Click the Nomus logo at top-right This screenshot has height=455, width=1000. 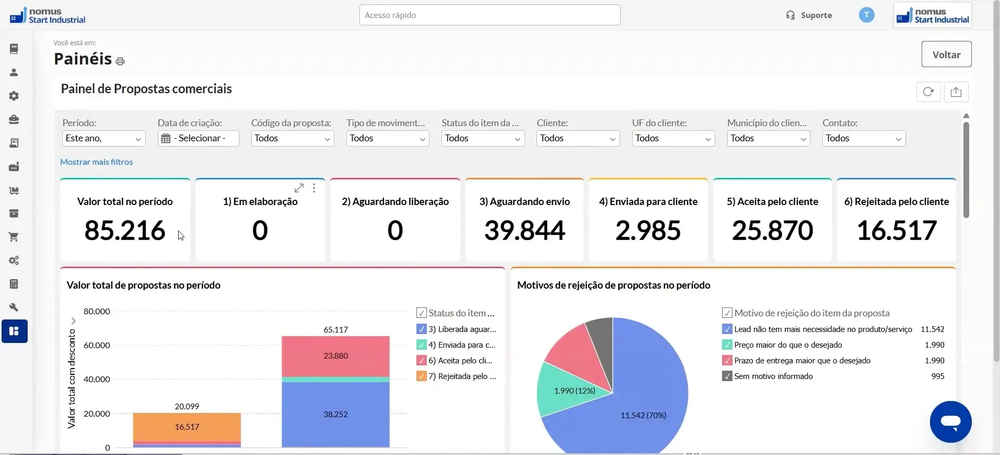pyautogui.click(x=932, y=15)
